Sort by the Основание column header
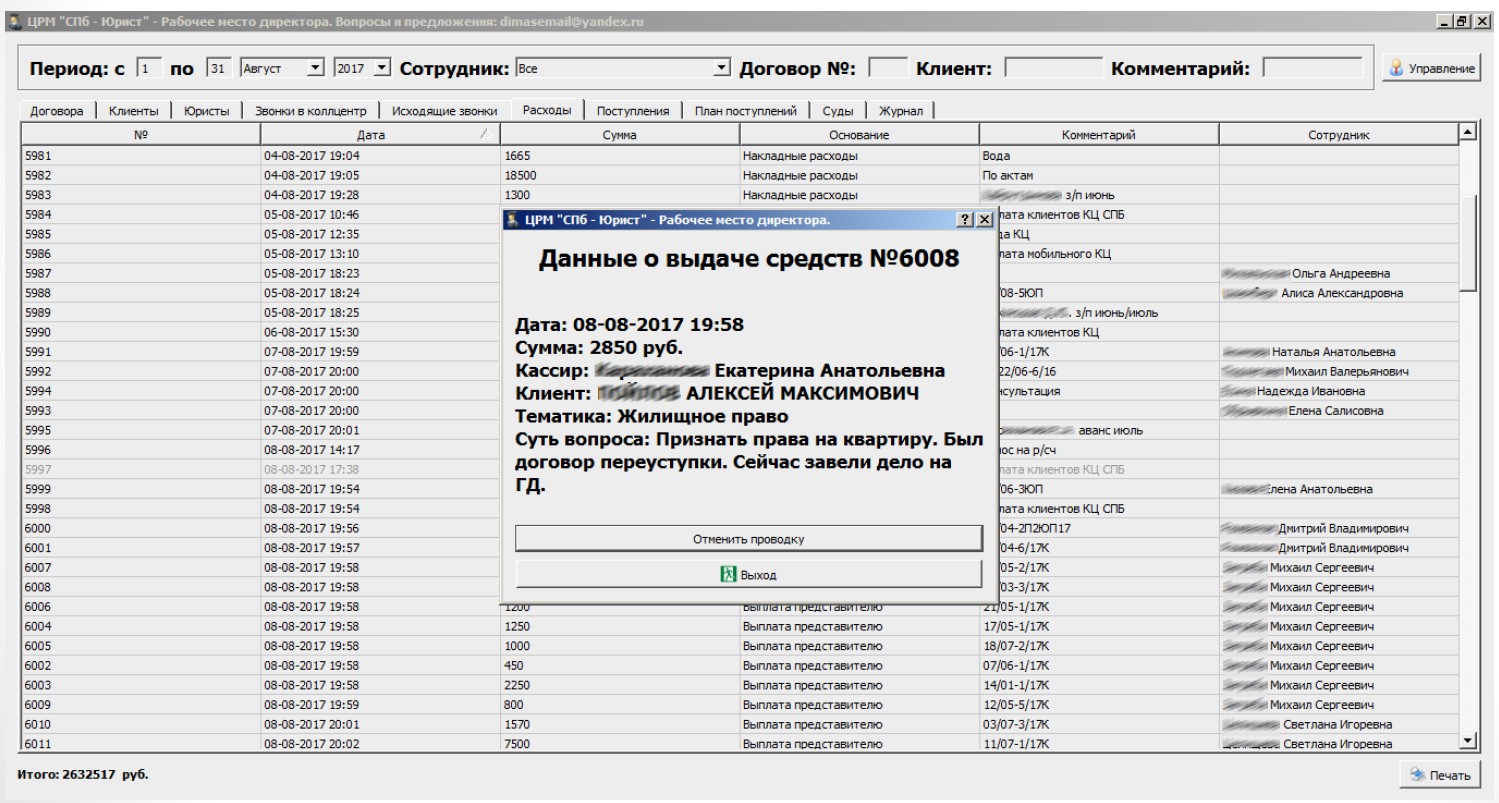Viewport: 1499px width, 803px height. [859, 134]
